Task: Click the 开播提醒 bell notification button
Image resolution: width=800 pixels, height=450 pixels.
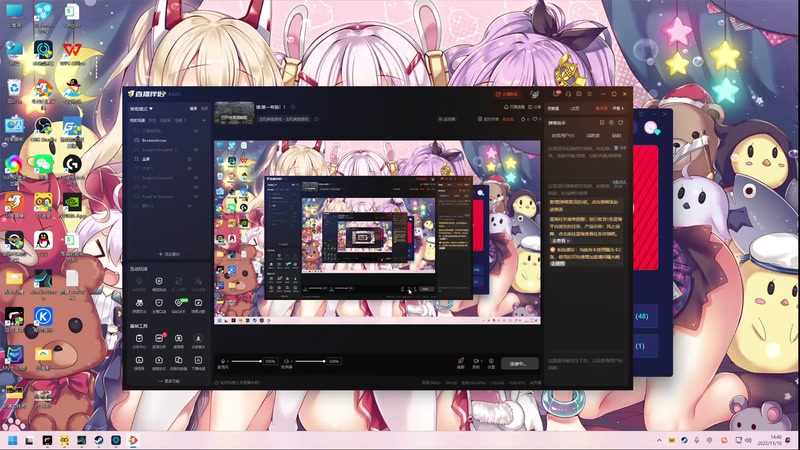Action: pyautogui.click(x=514, y=107)
